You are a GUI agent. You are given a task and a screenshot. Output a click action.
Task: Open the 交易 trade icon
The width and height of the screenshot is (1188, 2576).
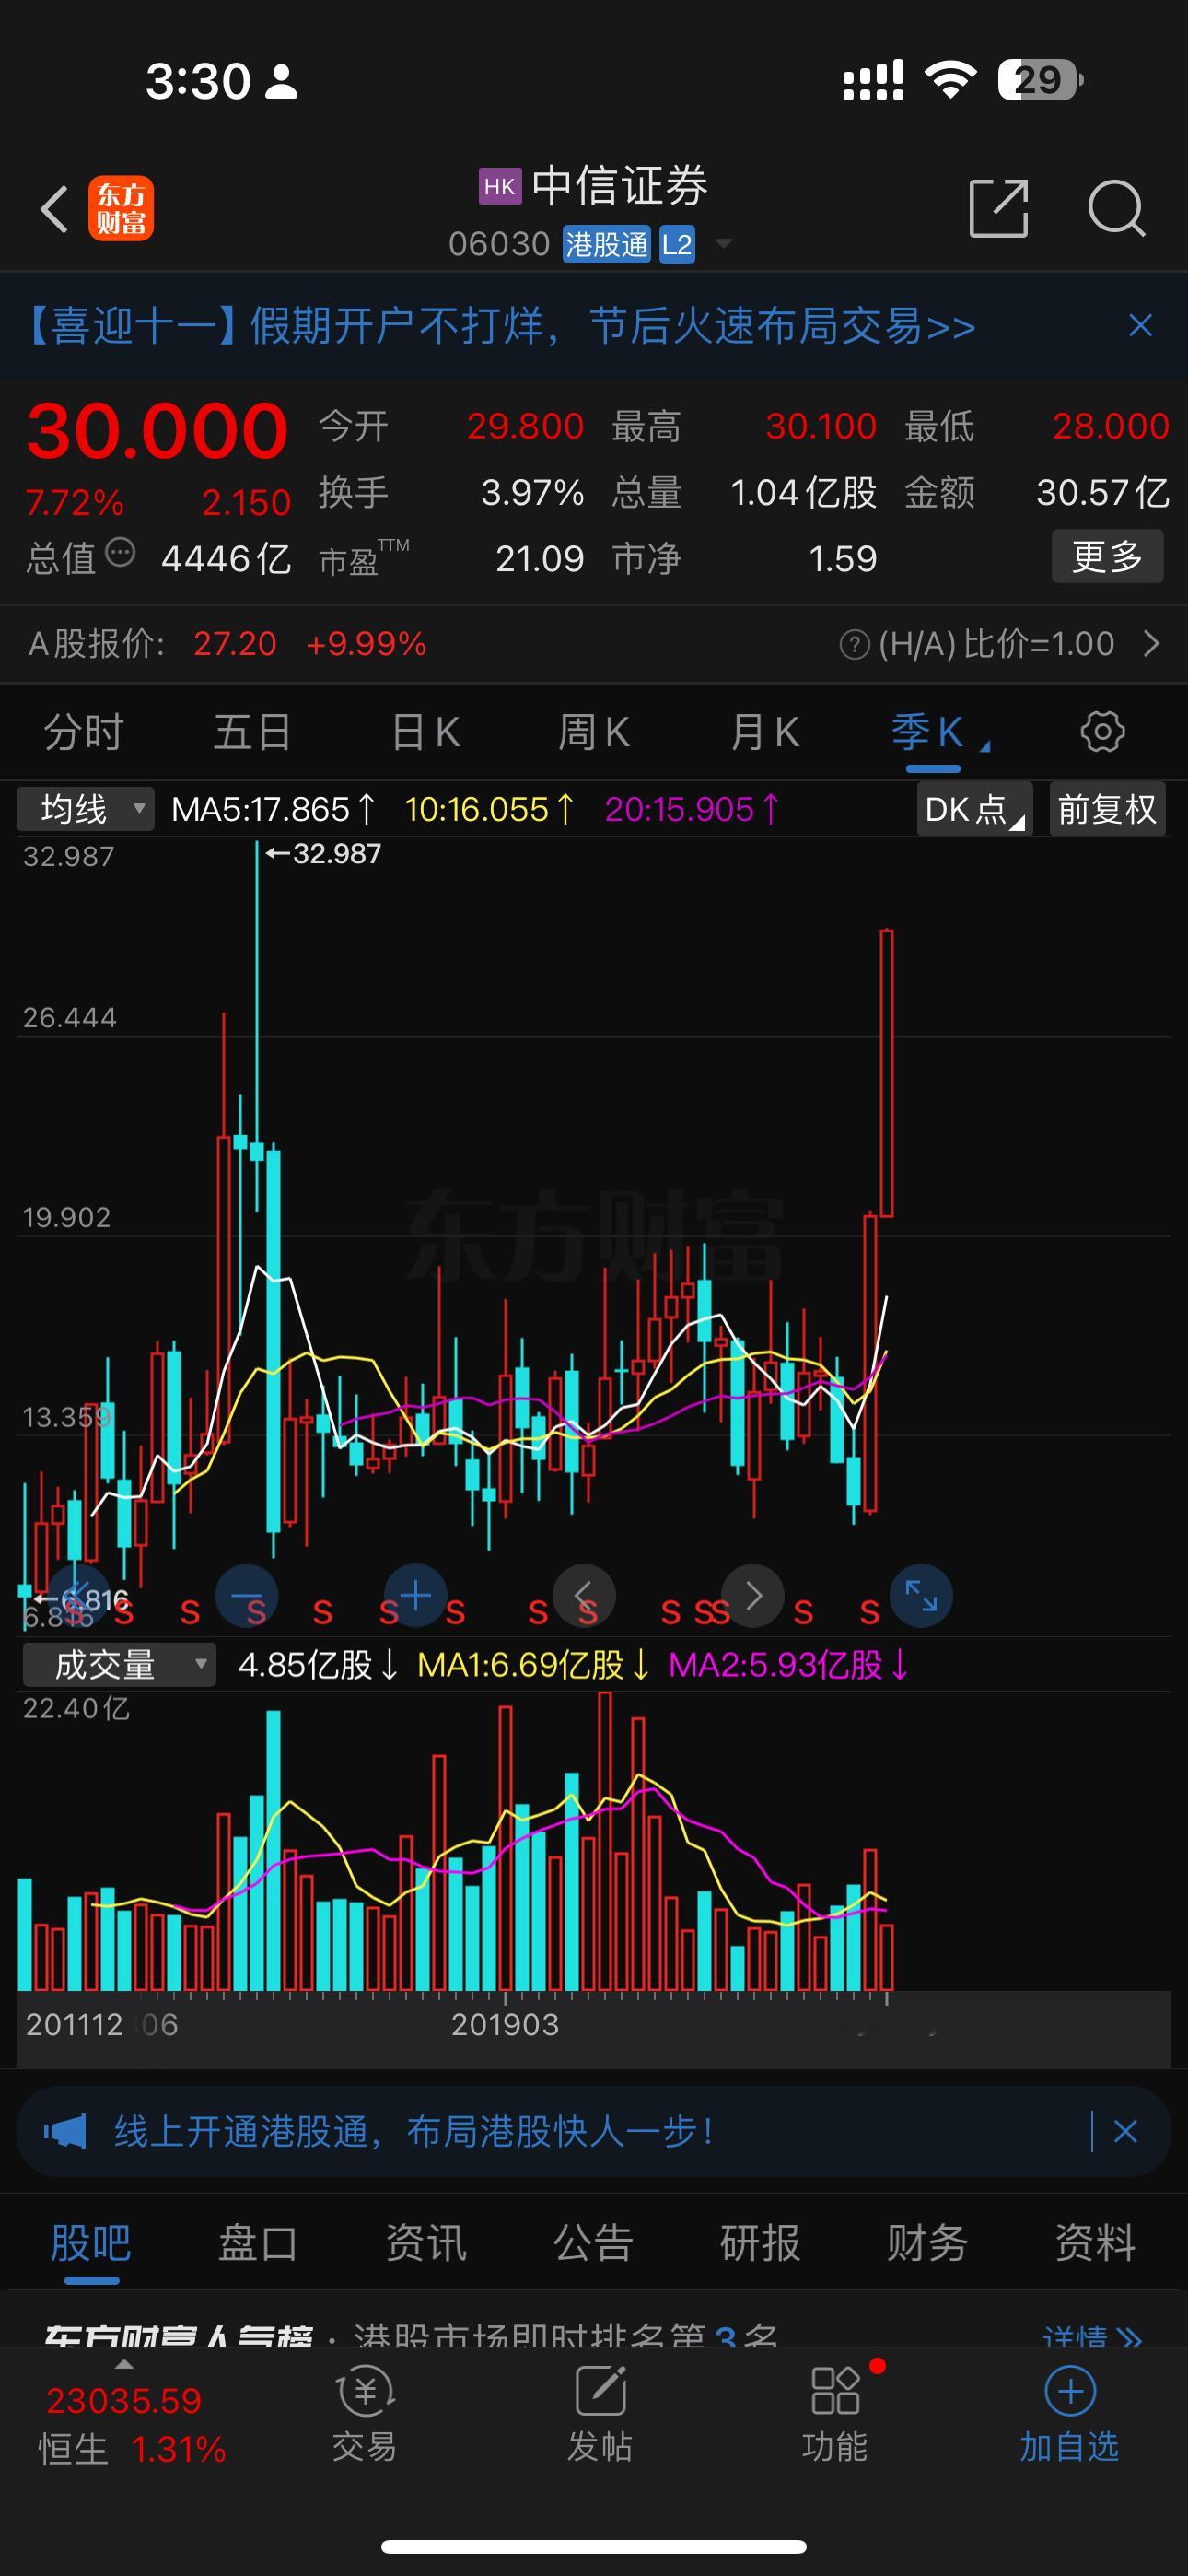(364, 2415)
